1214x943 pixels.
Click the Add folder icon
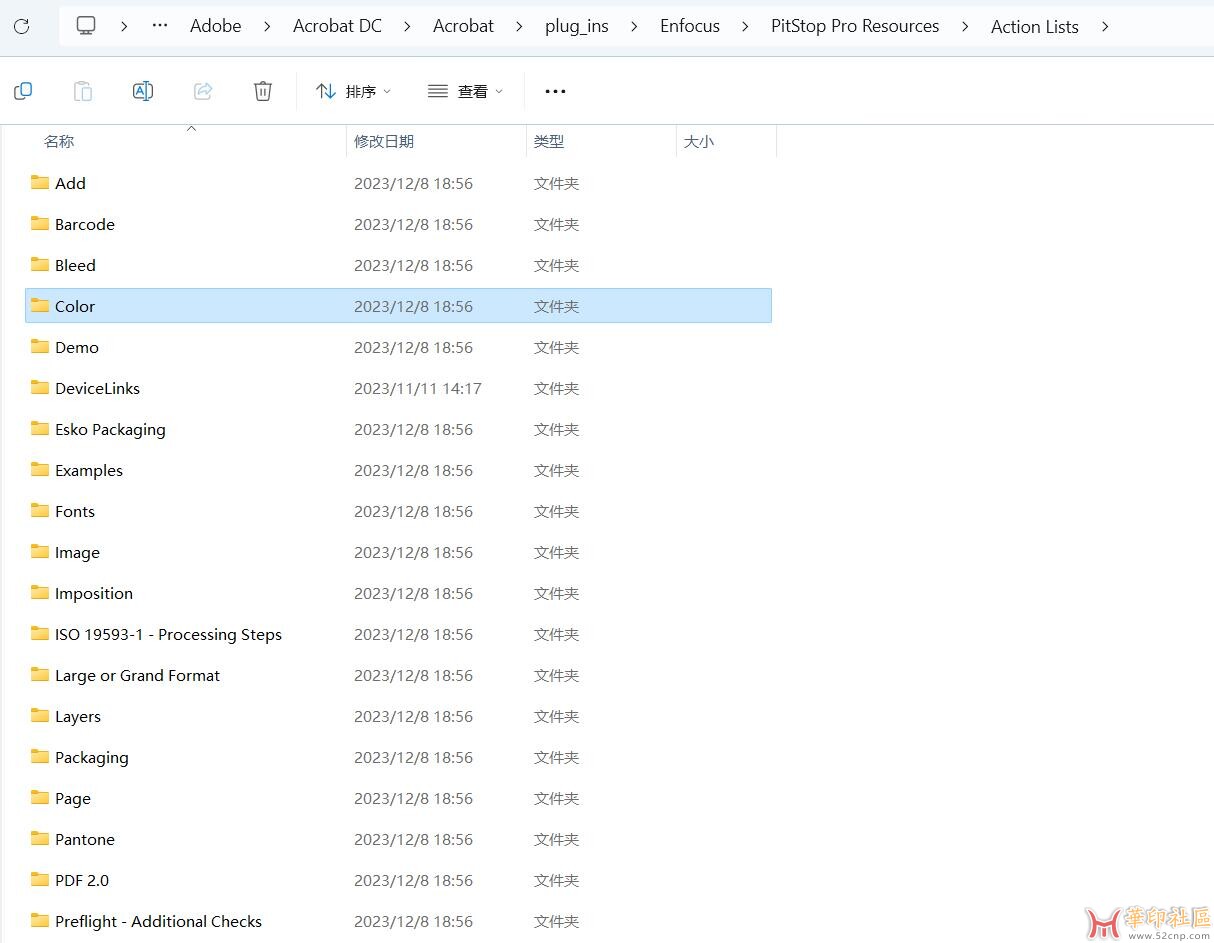[40, 183]
